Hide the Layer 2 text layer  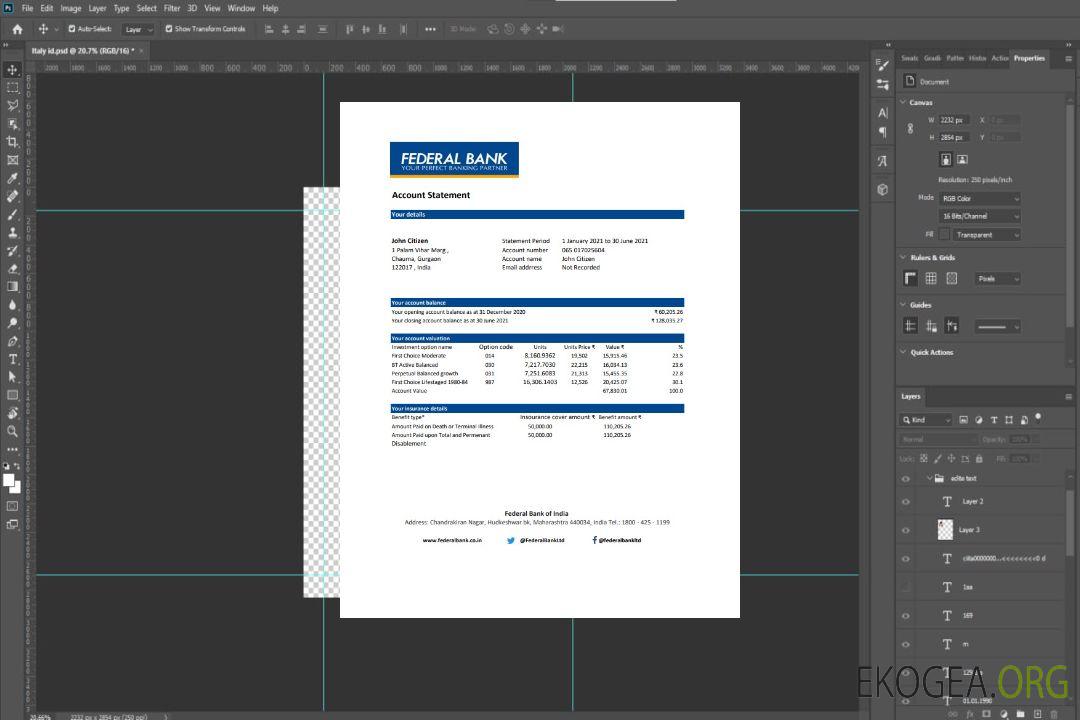[906, 502]
